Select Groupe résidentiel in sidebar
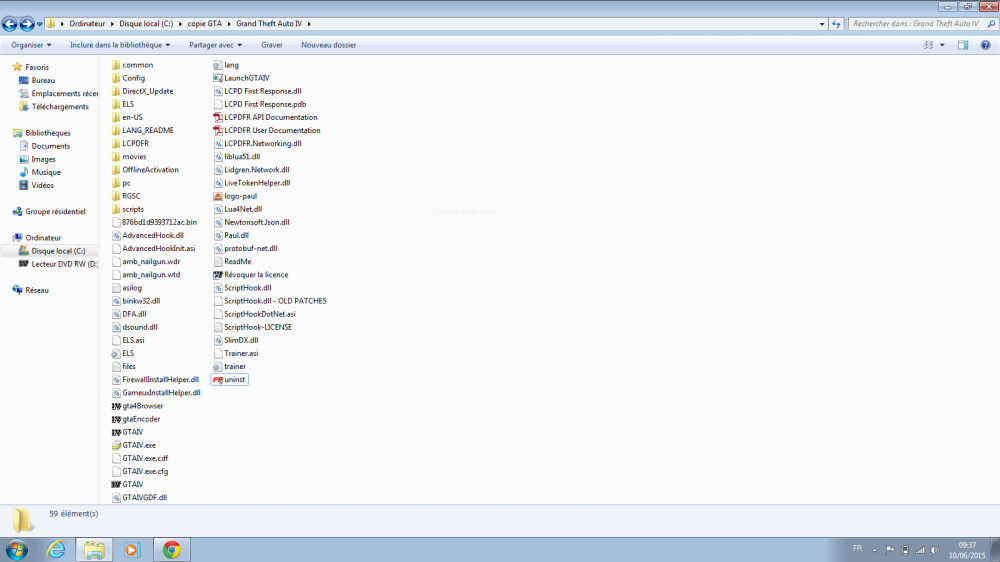 [55, 211]
